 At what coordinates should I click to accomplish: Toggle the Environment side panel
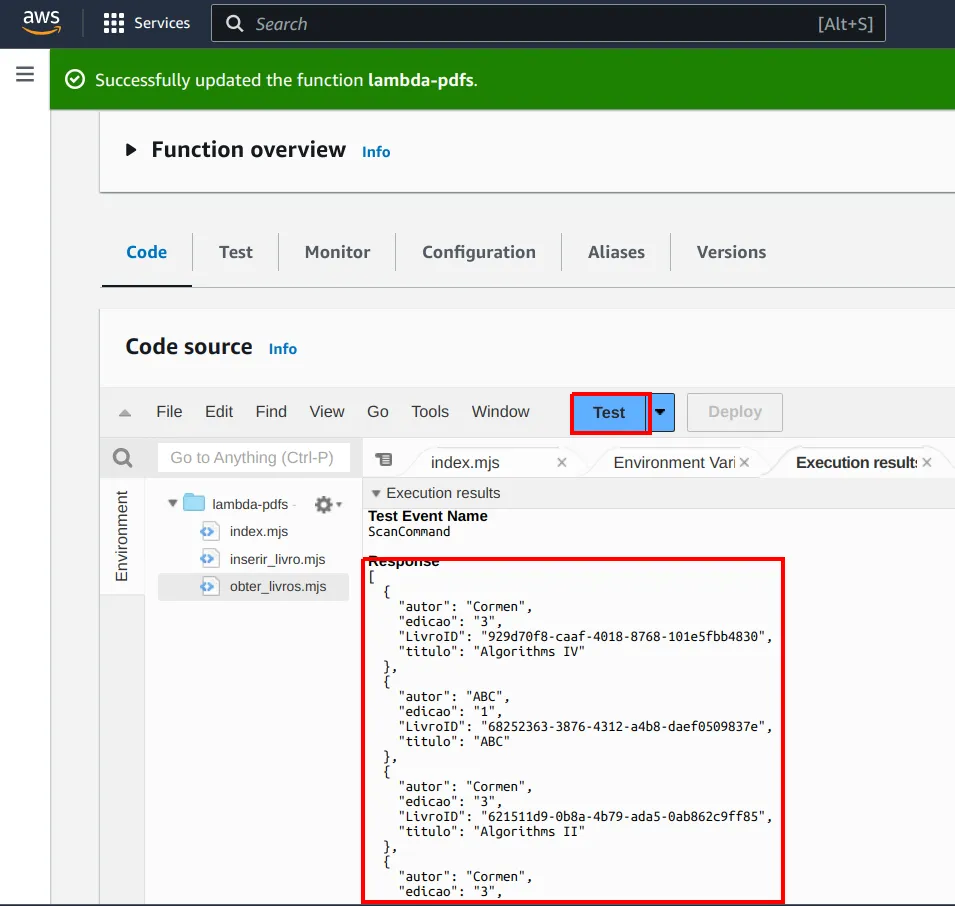tap(122, 536)
